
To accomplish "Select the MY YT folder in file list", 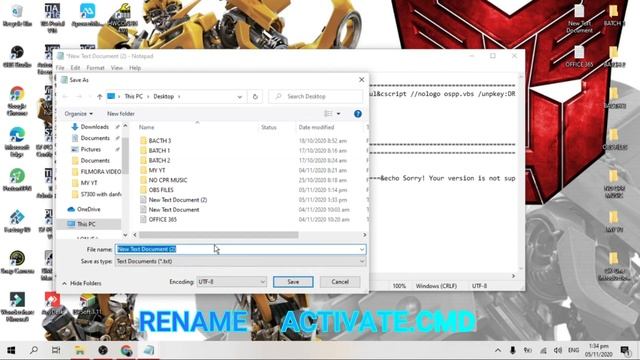I will coord(157,170).
